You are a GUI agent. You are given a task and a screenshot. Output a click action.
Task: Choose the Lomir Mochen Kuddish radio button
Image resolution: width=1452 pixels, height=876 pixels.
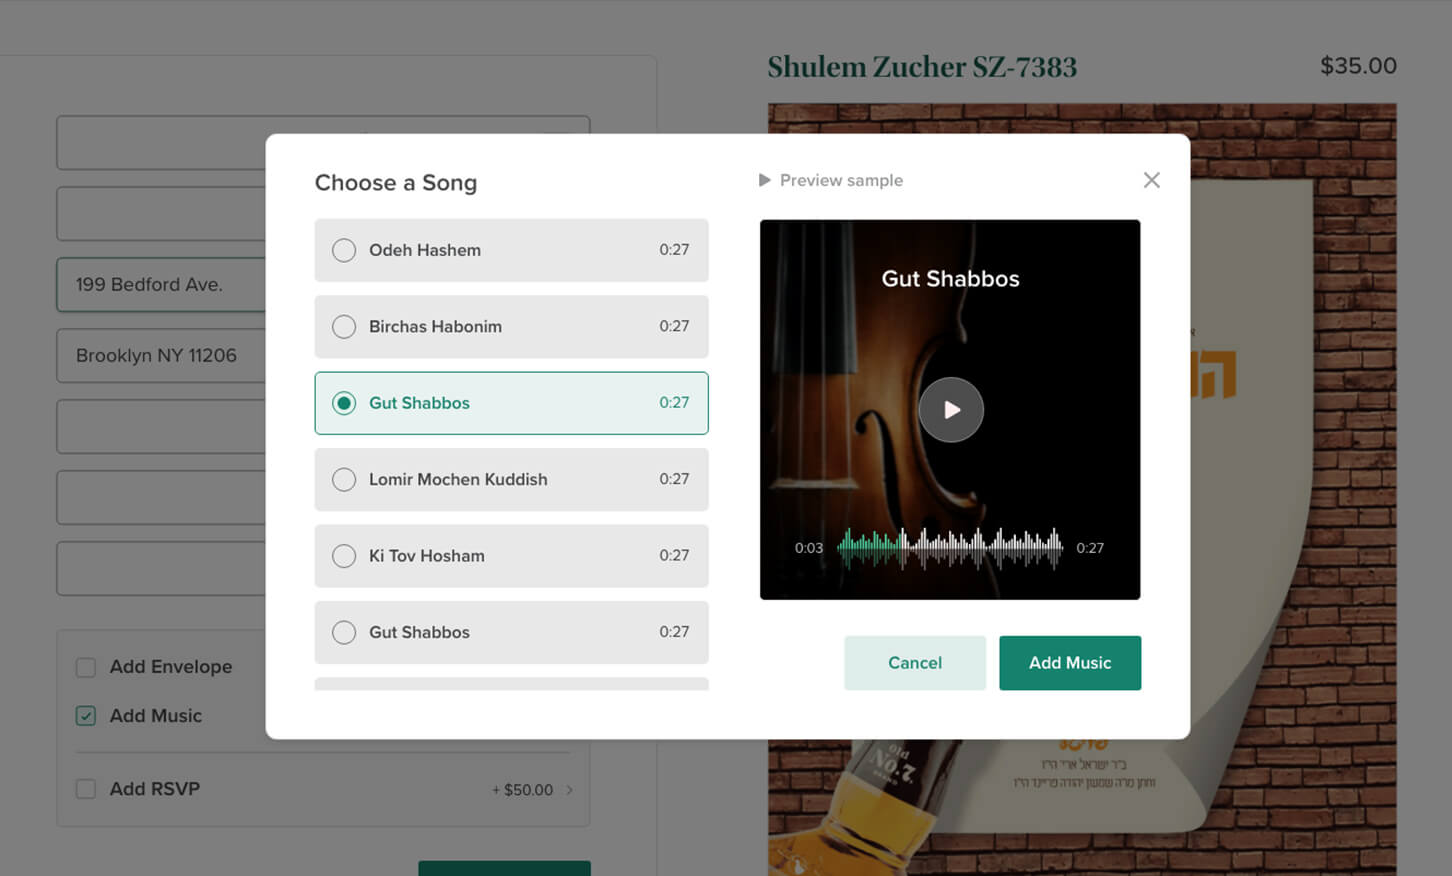coord(344,480)
